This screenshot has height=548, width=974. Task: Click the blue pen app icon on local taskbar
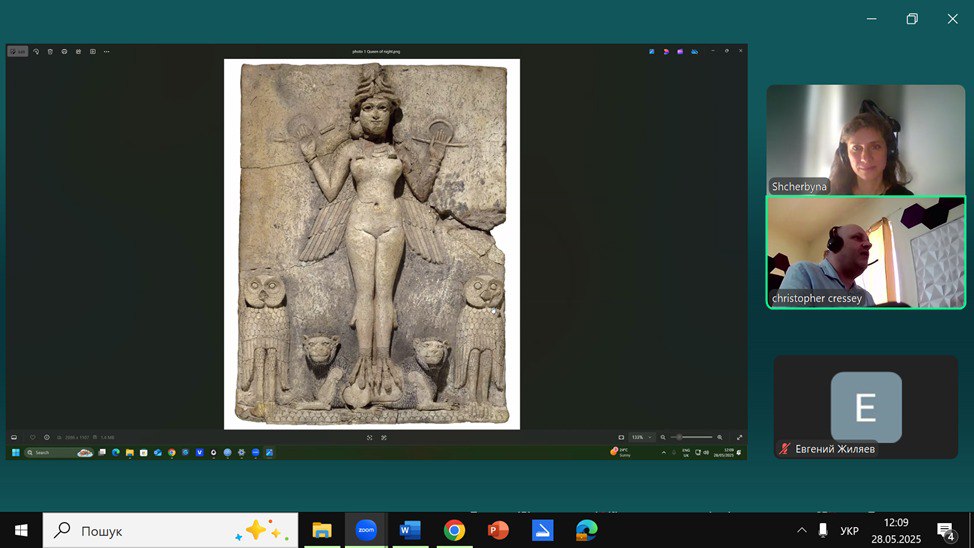(542, 531)
